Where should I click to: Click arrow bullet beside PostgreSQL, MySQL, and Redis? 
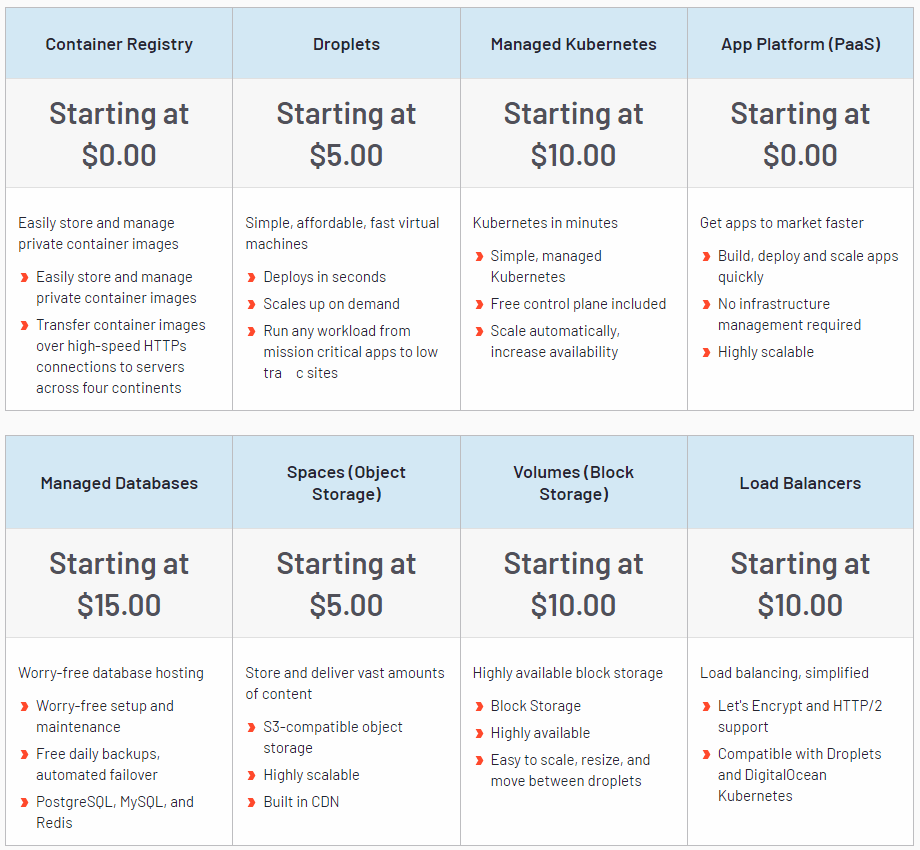(24, 803)
